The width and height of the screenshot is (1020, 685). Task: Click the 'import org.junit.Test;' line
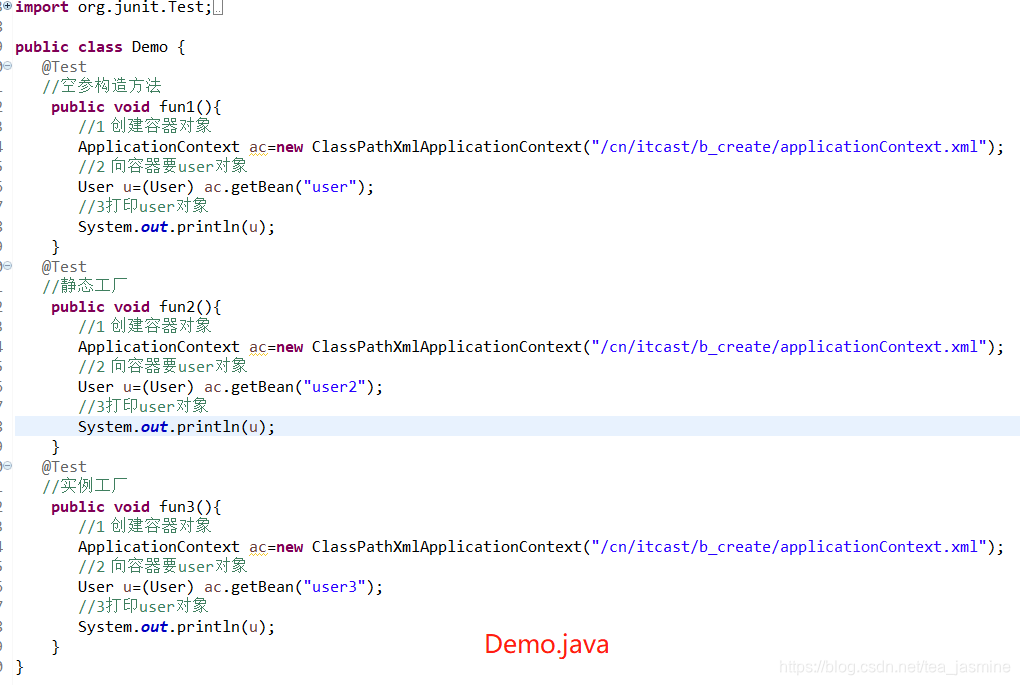click(113, 7)
